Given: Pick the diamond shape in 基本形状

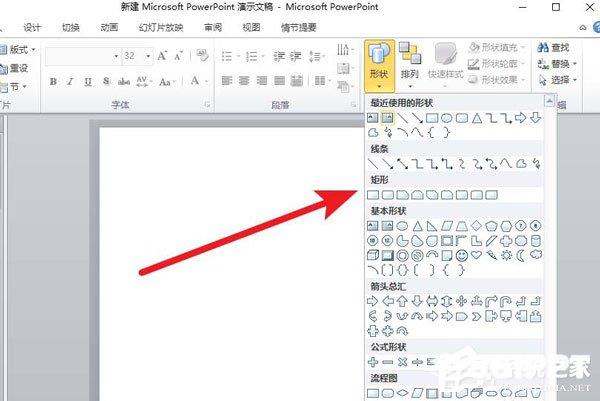Looking at the screenshot, I should [x=476, y=226].
